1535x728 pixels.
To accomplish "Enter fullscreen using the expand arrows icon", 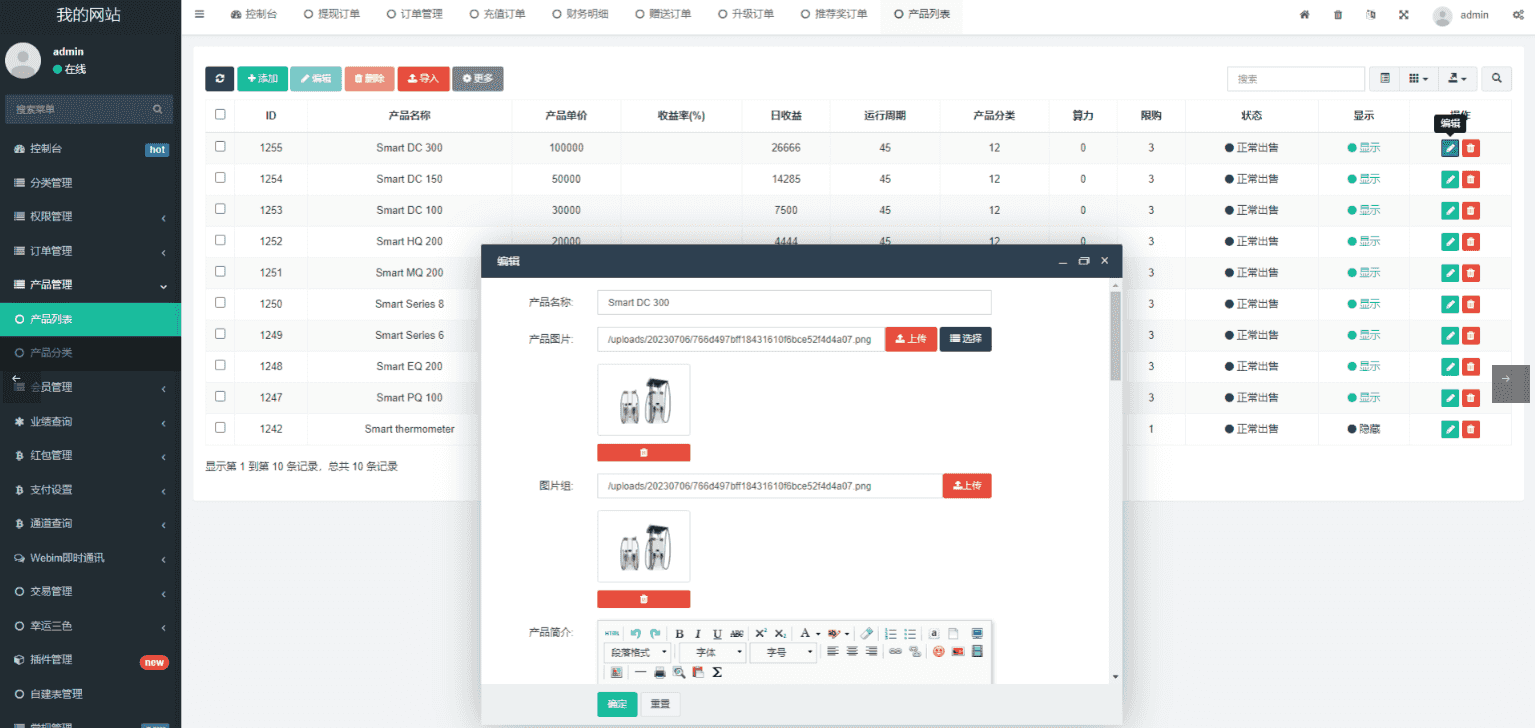I will (x=1404, y=15).
